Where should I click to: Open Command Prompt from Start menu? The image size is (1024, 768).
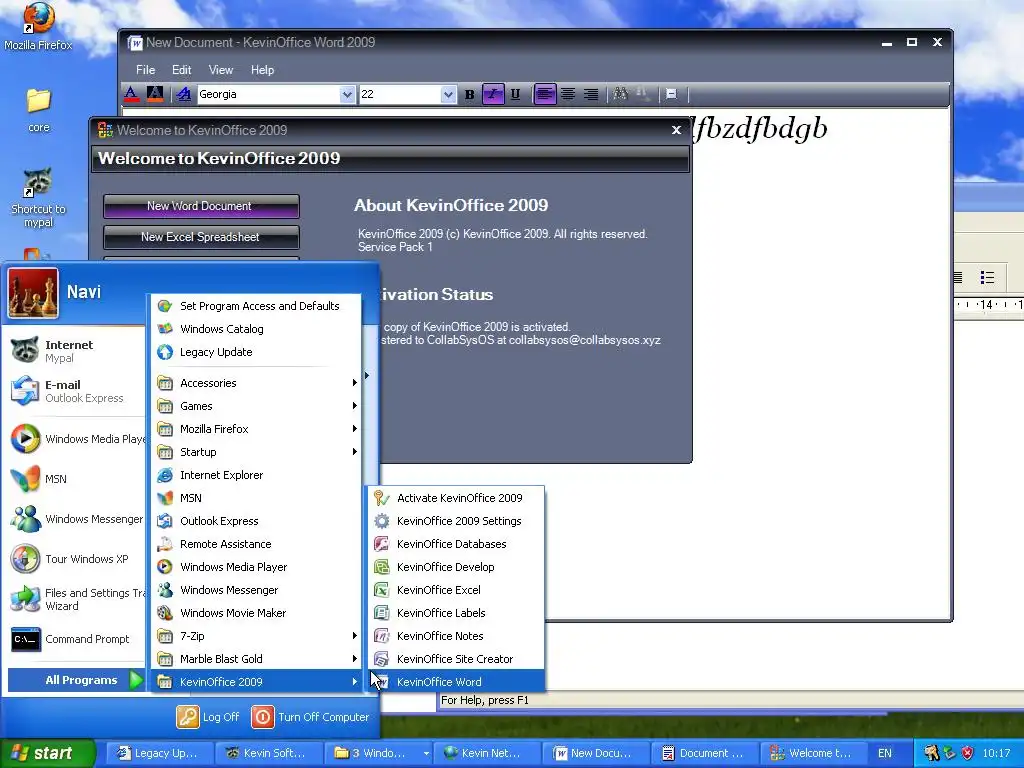[75, 639]
